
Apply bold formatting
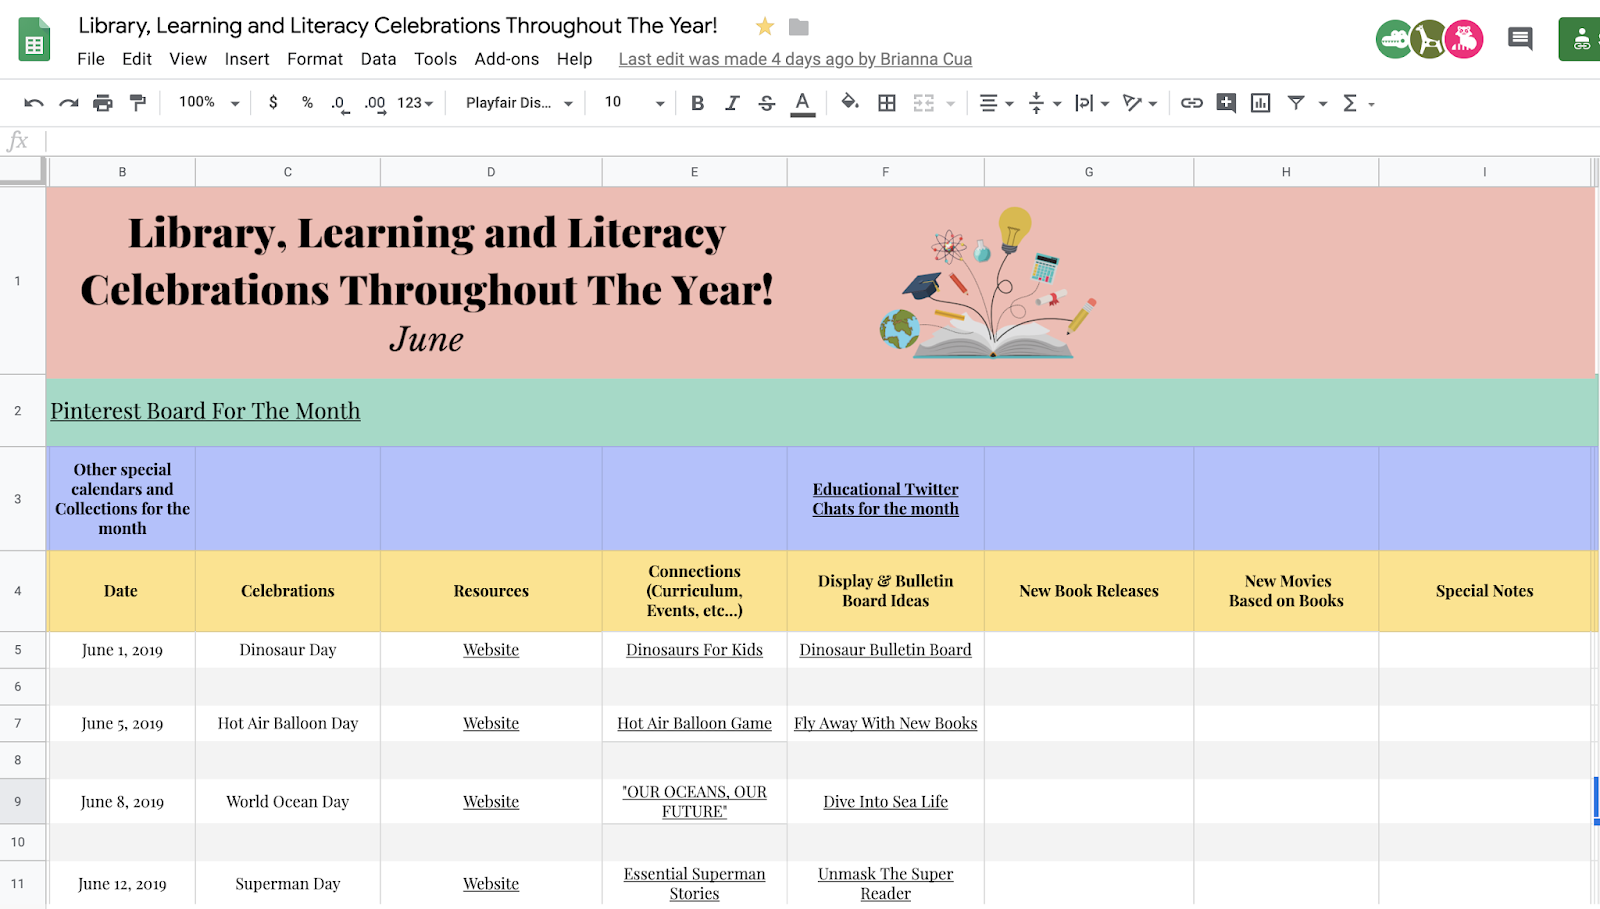[x=698, y=102]
